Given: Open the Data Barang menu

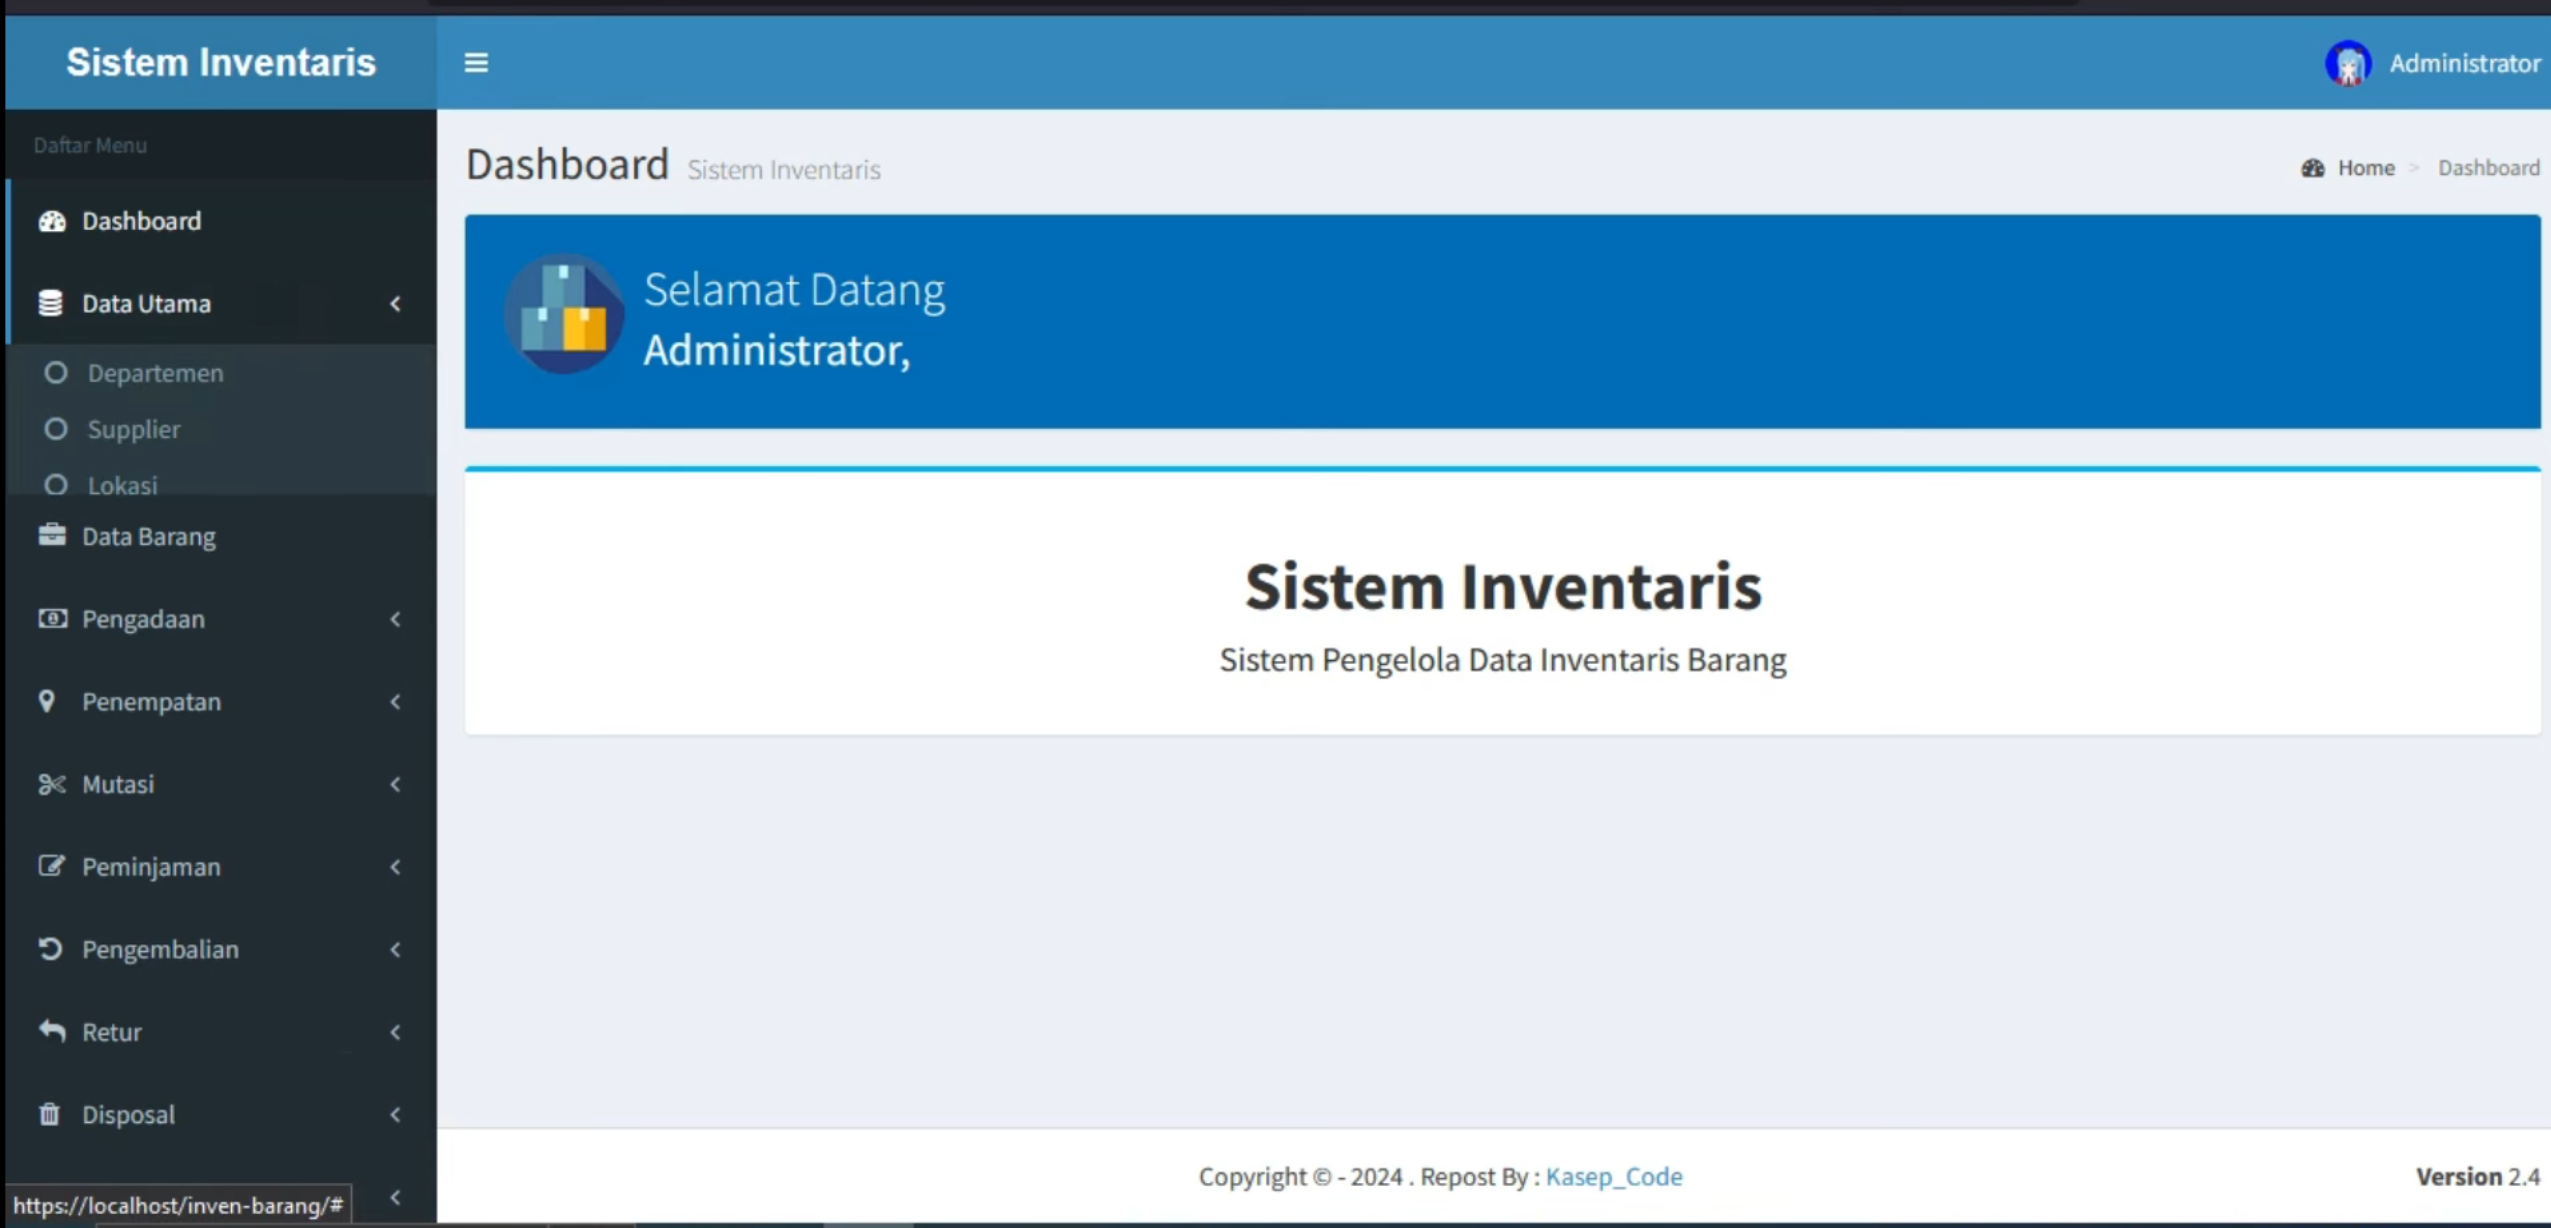Looking at the screenshot, I should [x=221, y=536].
